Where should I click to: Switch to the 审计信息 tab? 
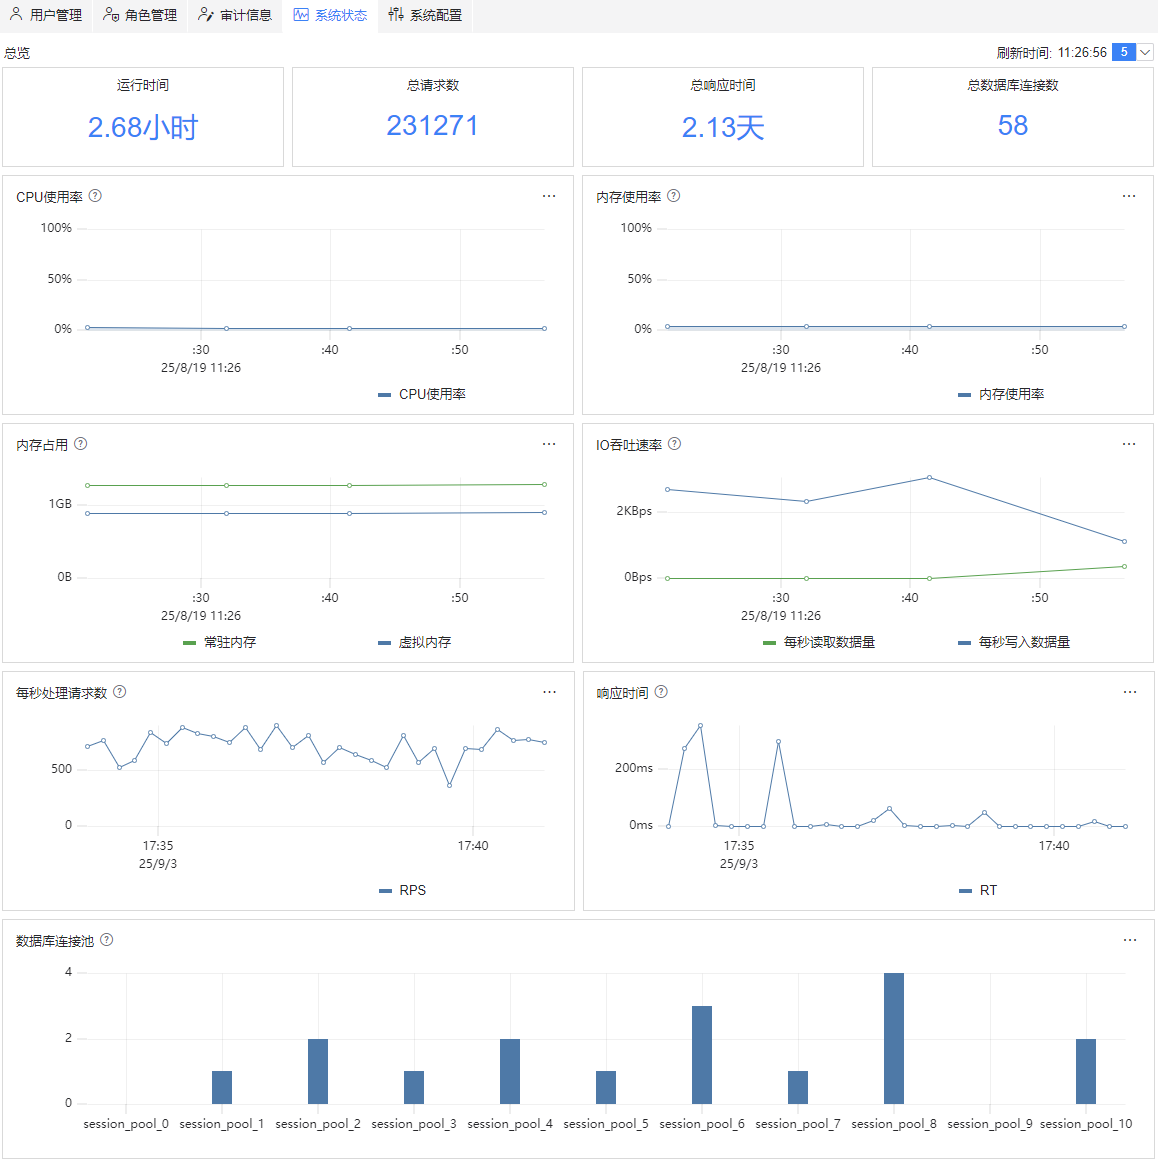coord(236,15)
